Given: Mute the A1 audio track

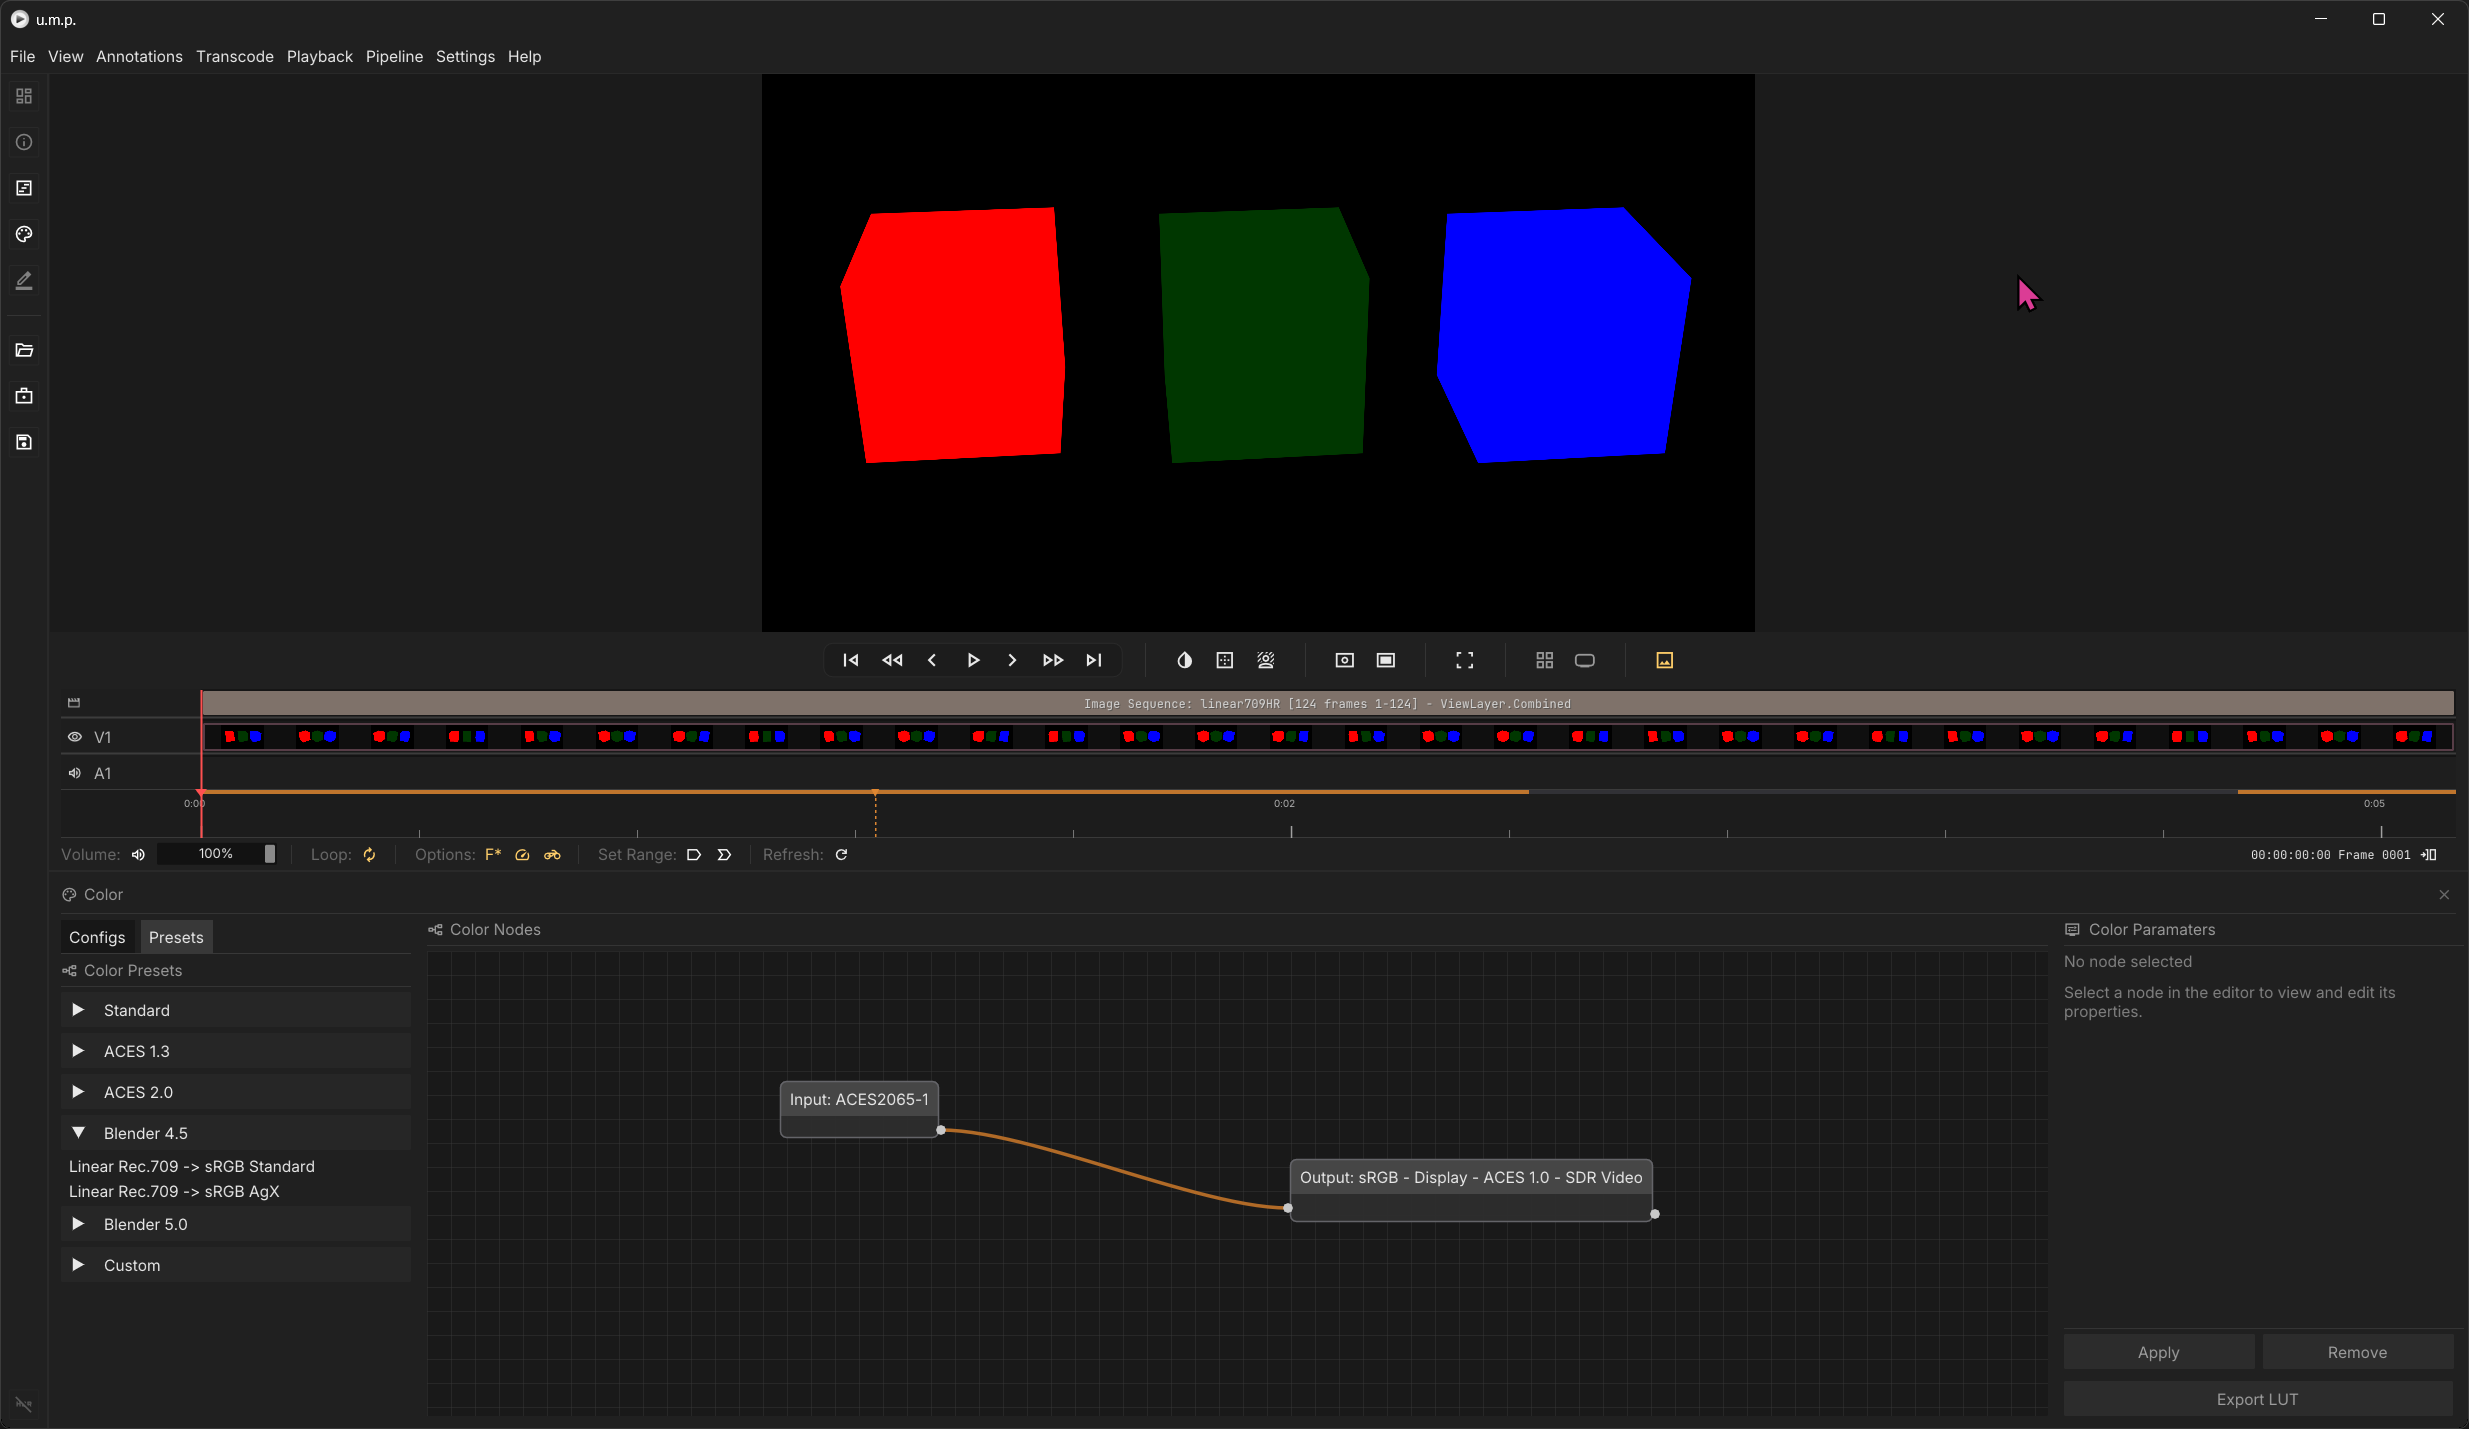Looking at the screenshot, I should tap(75, 773).
